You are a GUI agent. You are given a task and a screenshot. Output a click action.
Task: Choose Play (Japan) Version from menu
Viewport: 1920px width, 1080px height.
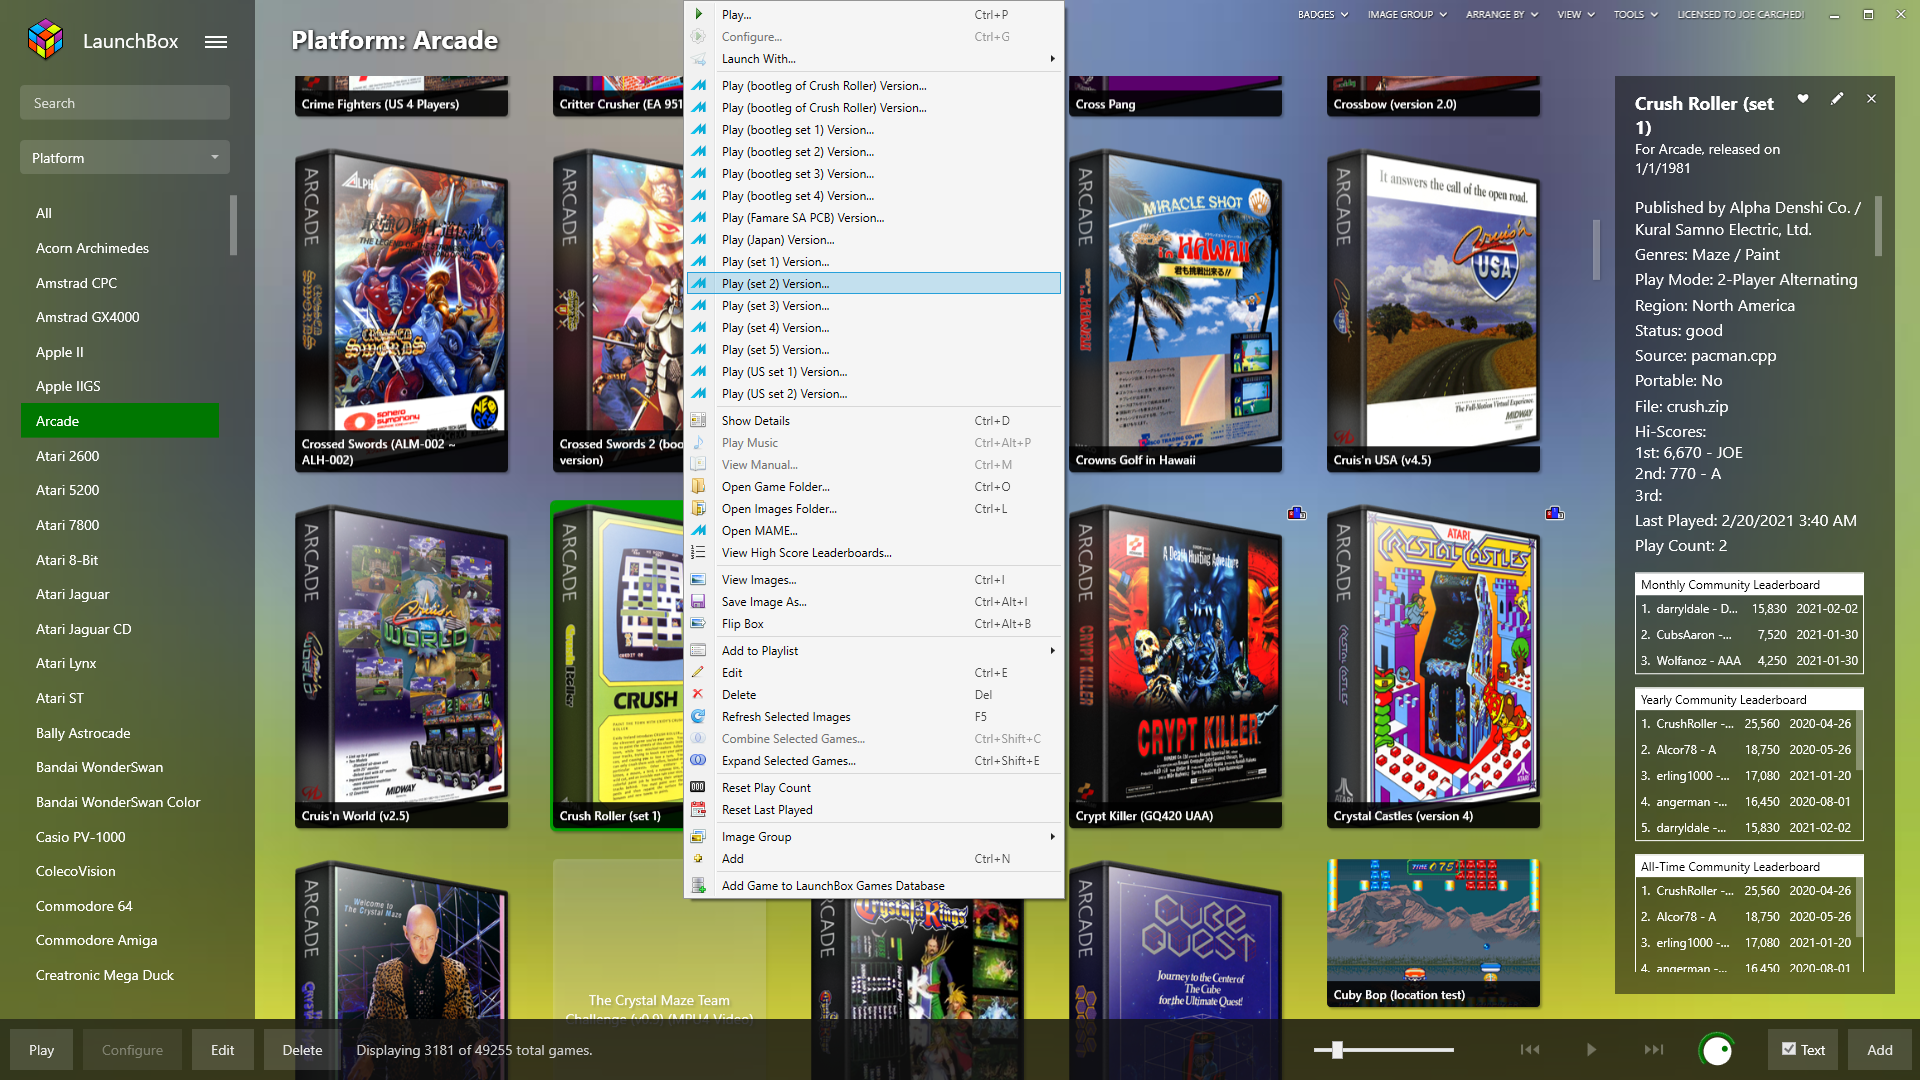point(874,240)
